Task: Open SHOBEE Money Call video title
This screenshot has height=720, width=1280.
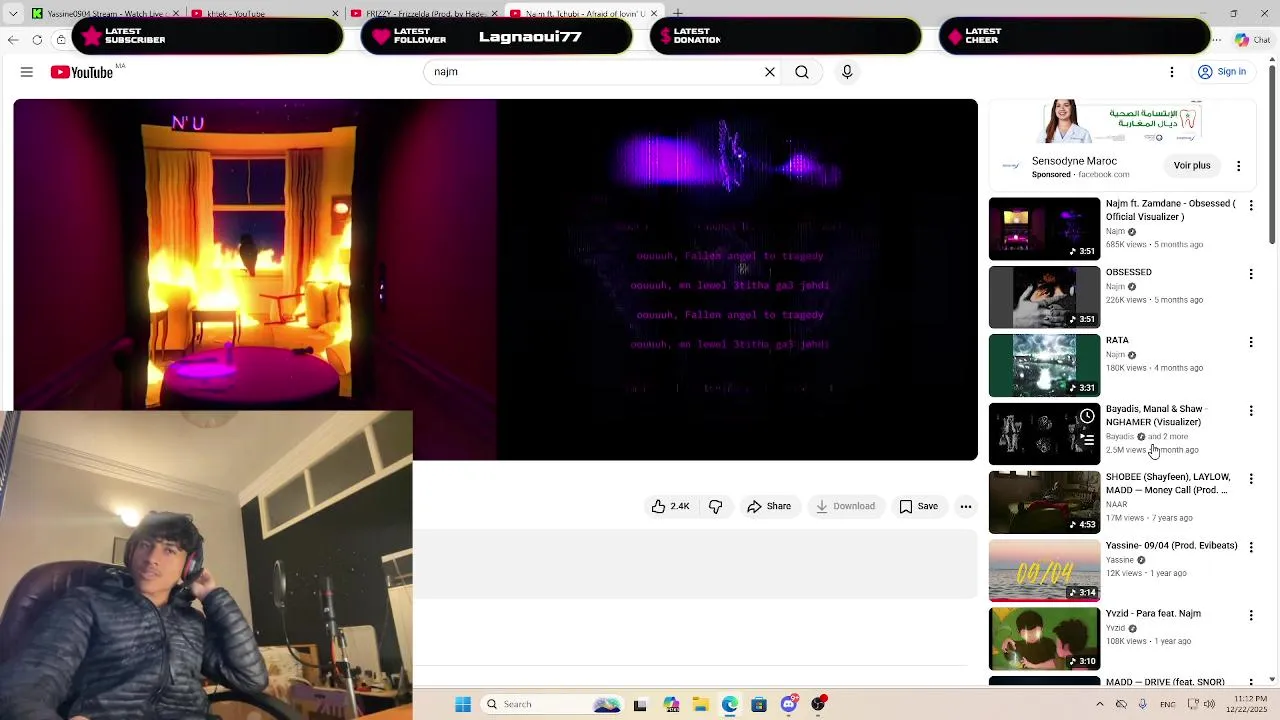Action: tap(1168, 484)
